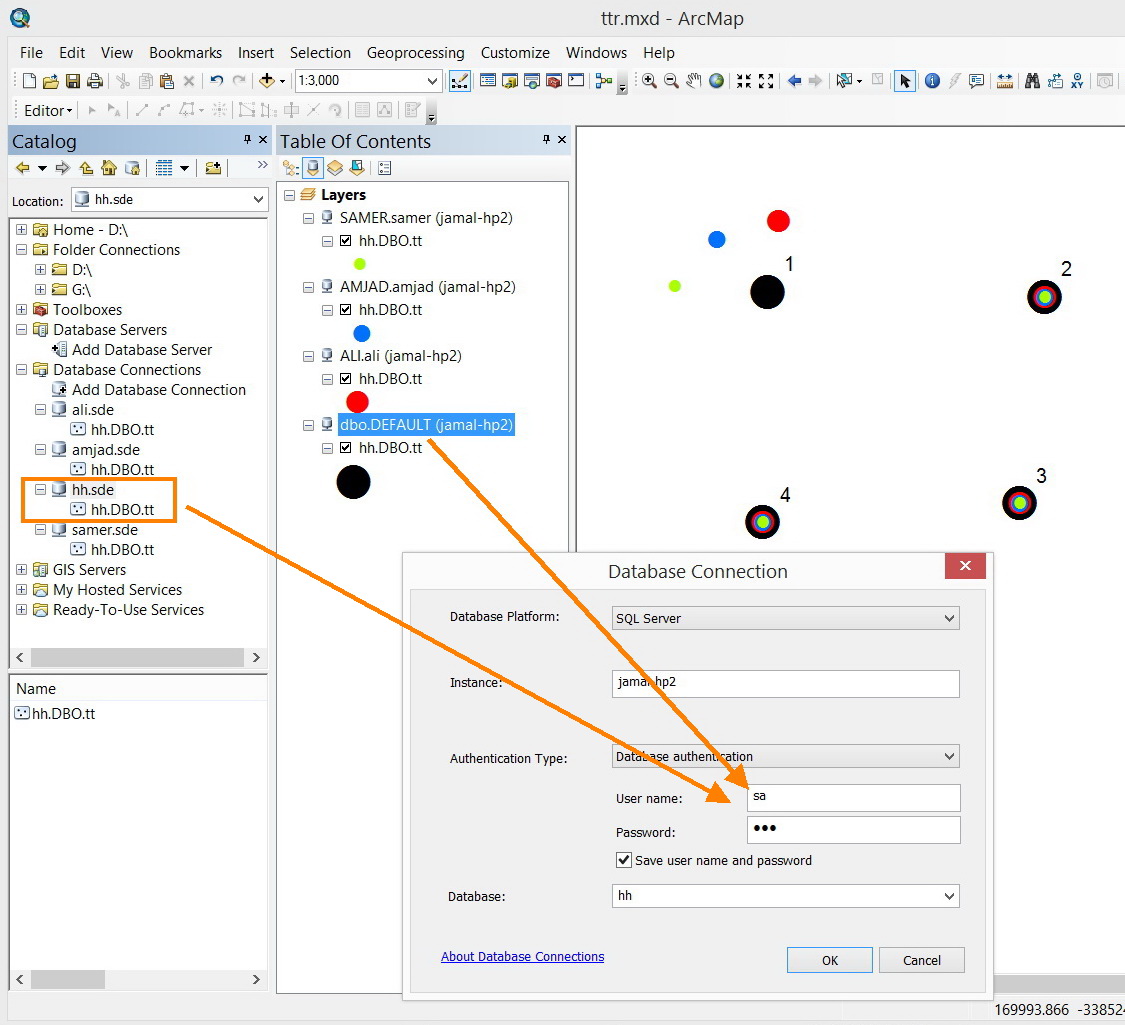Screen dimensions: 1125x1025
Task: Click Add Database Server in Catalog
Action: click(x=142, y=349)
